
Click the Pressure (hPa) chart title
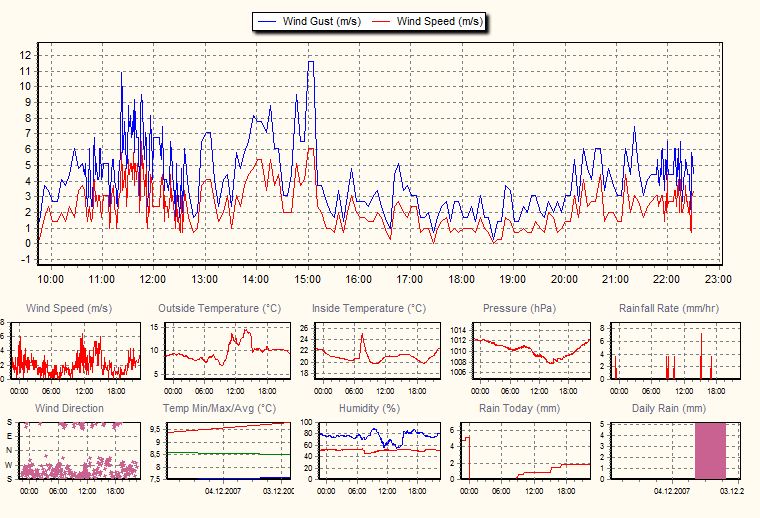pyautogui.click(x=517, y=308)
